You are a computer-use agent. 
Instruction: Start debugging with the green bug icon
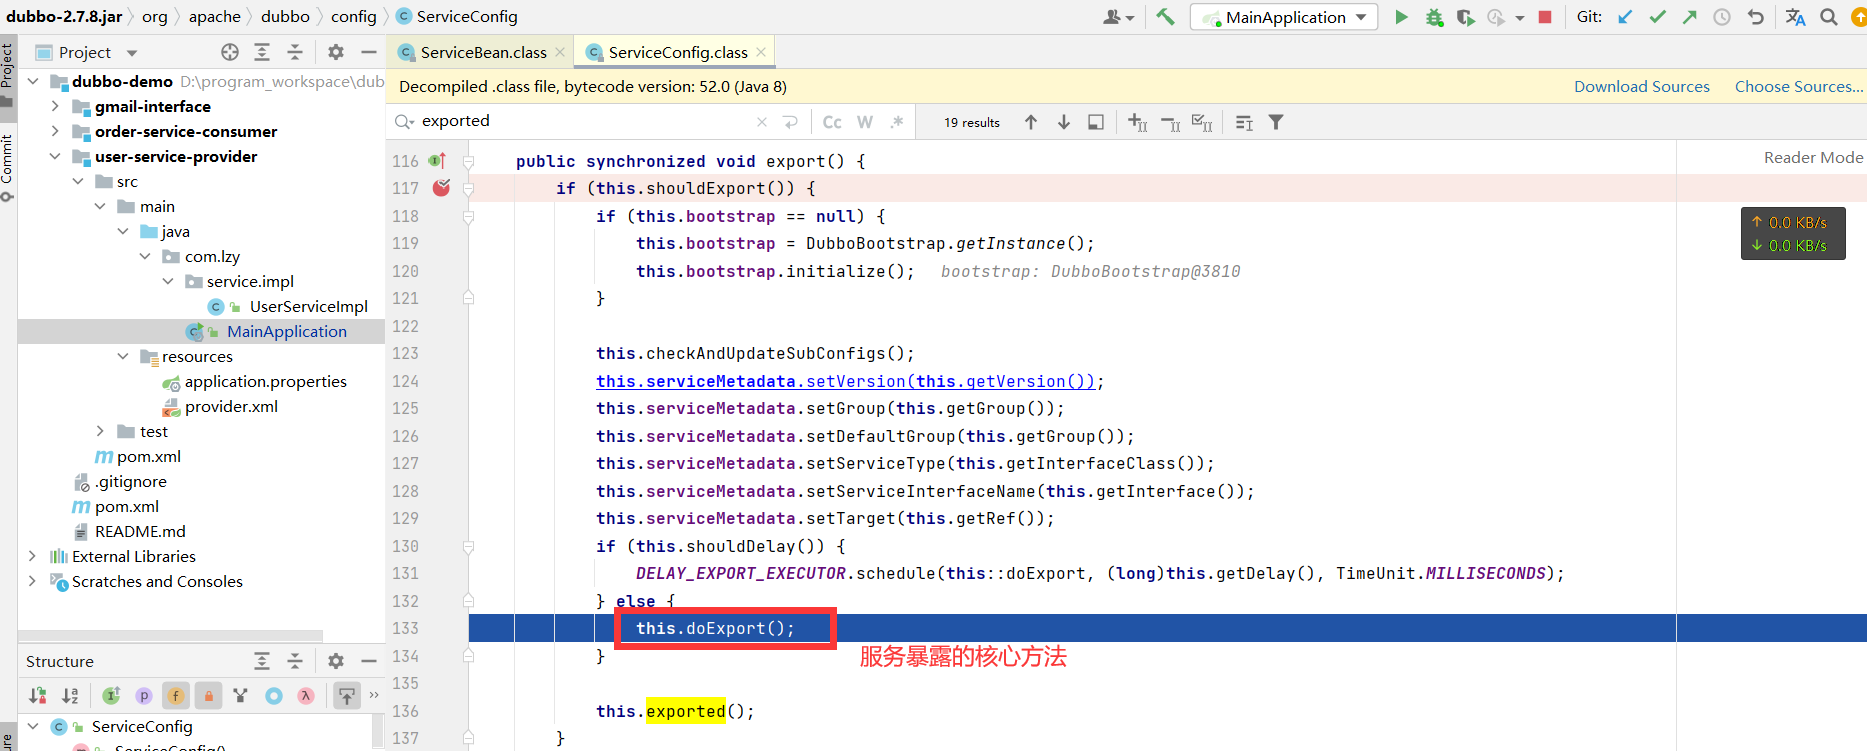pyautogui.click(x=1434, y=17)
